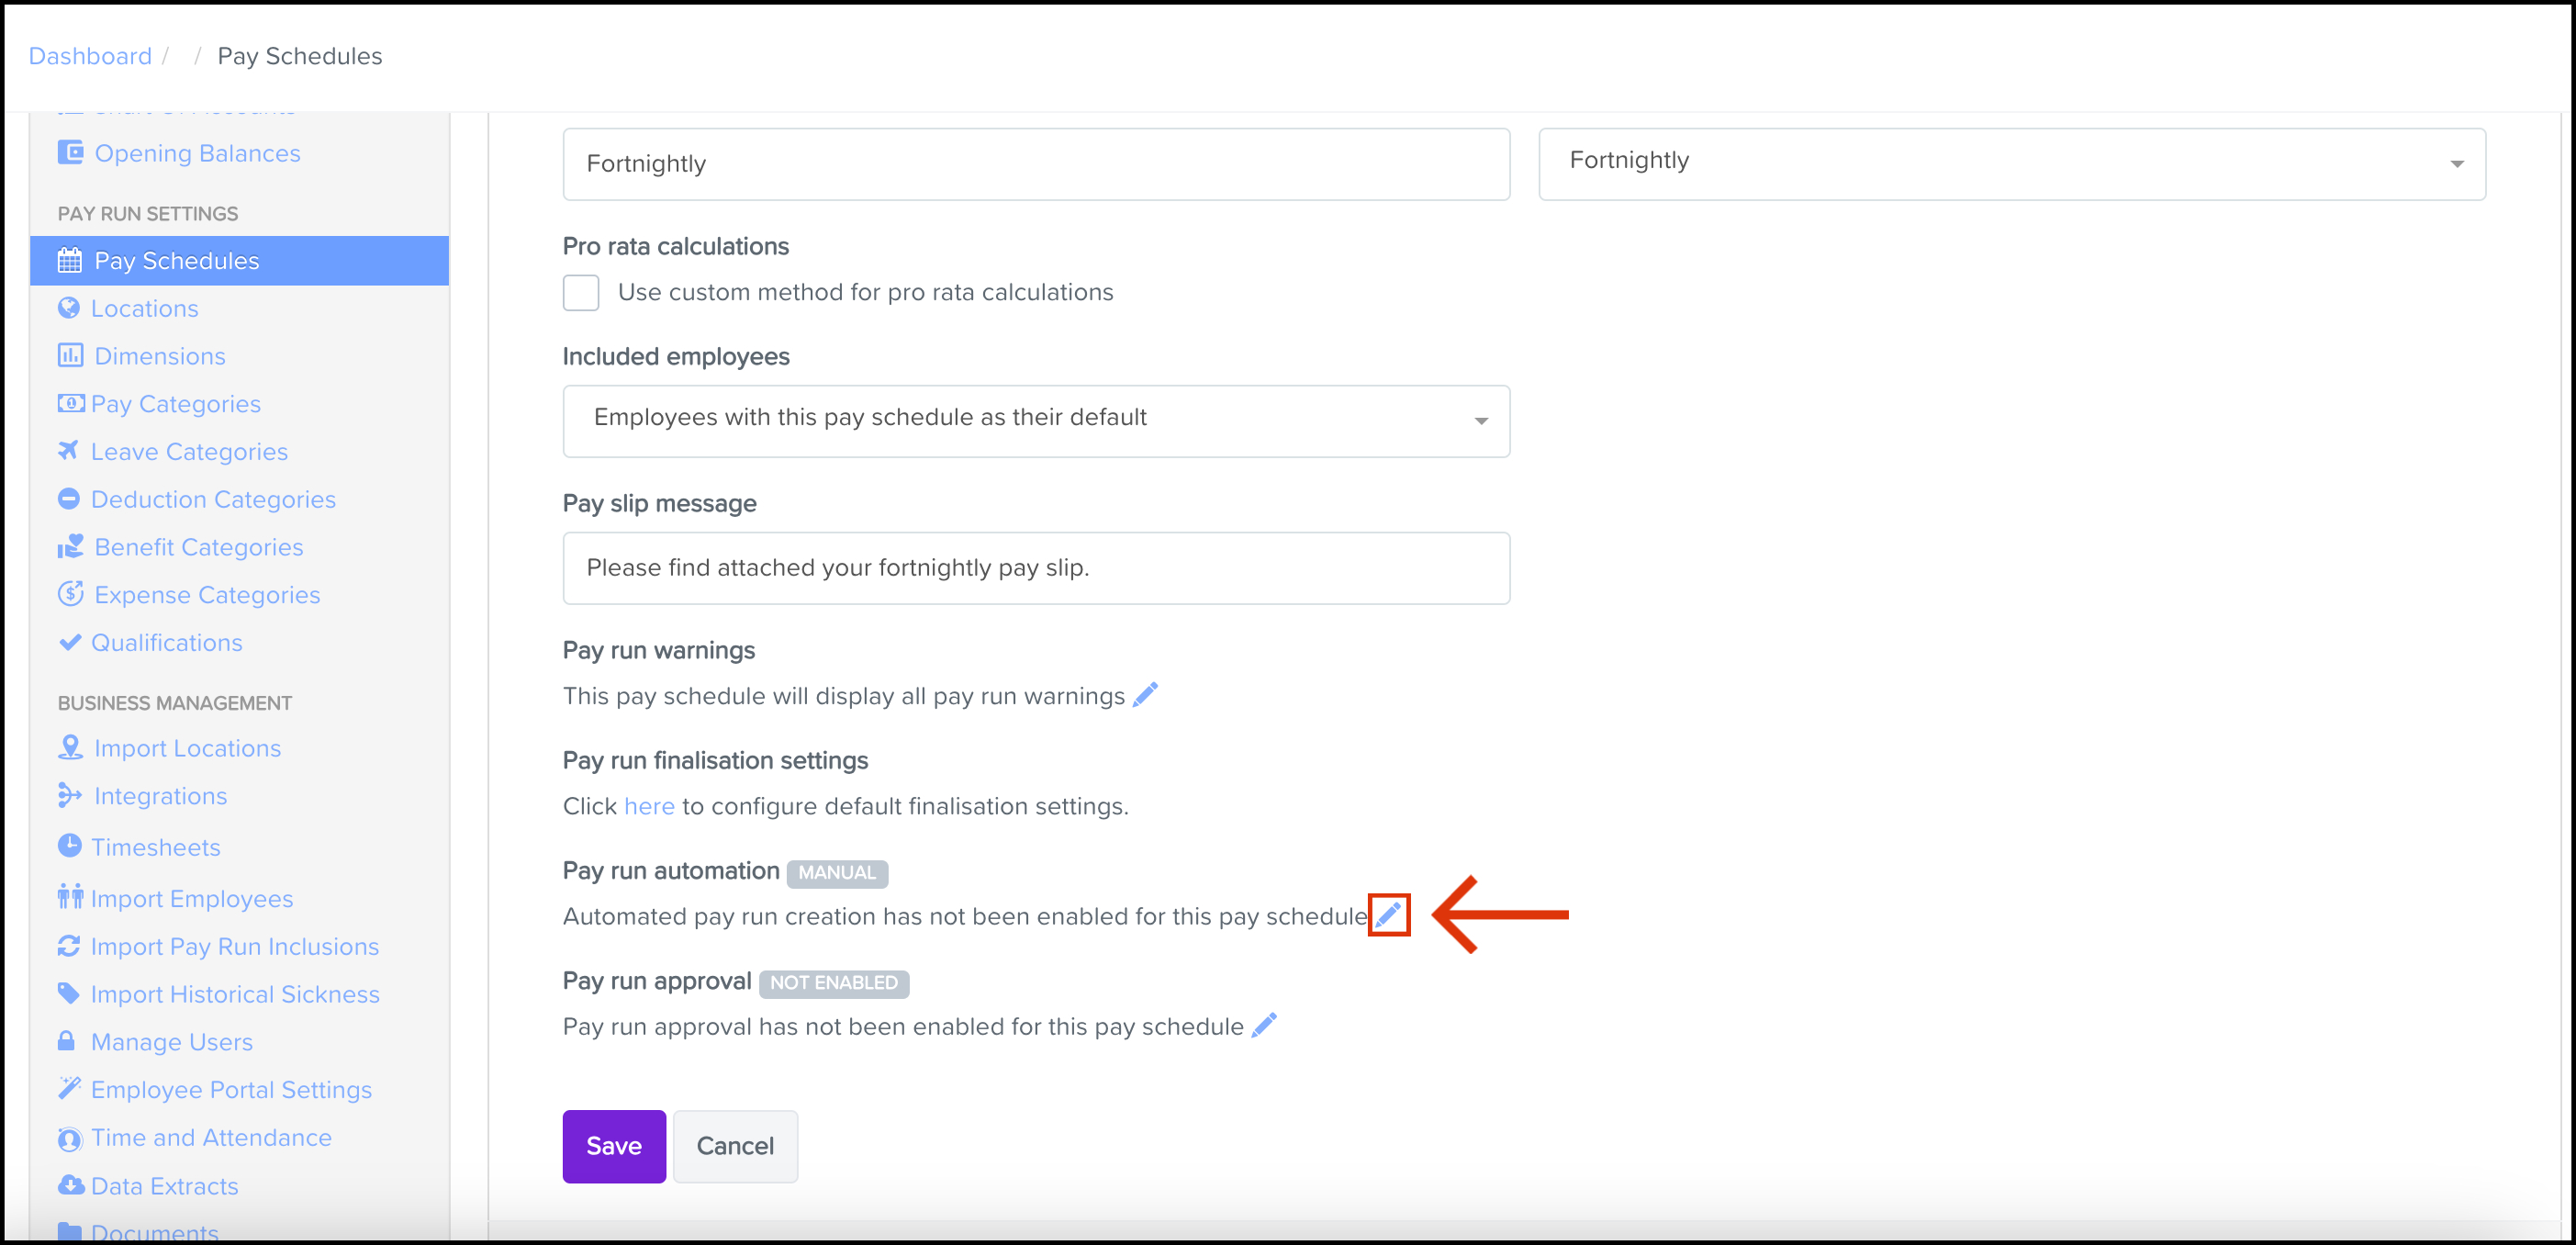Click the pencil icon beside pay run warnings

1145,695
